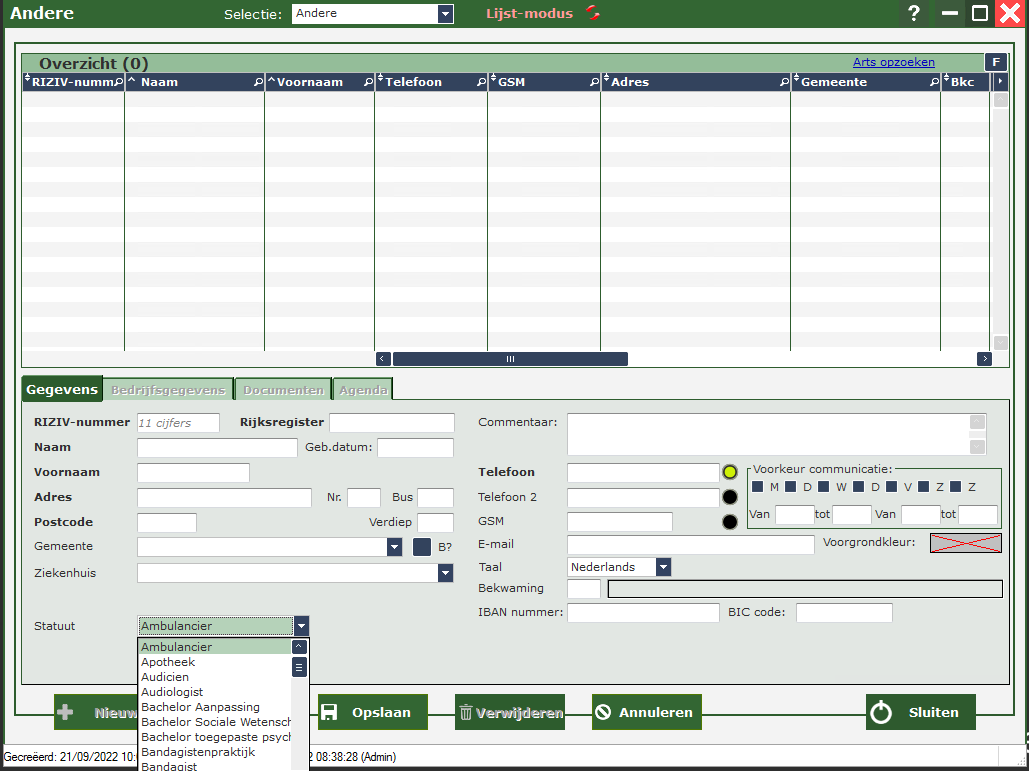
Task: Select the Telefoon preferred number radio indicator
Action: tap(730, 472)
